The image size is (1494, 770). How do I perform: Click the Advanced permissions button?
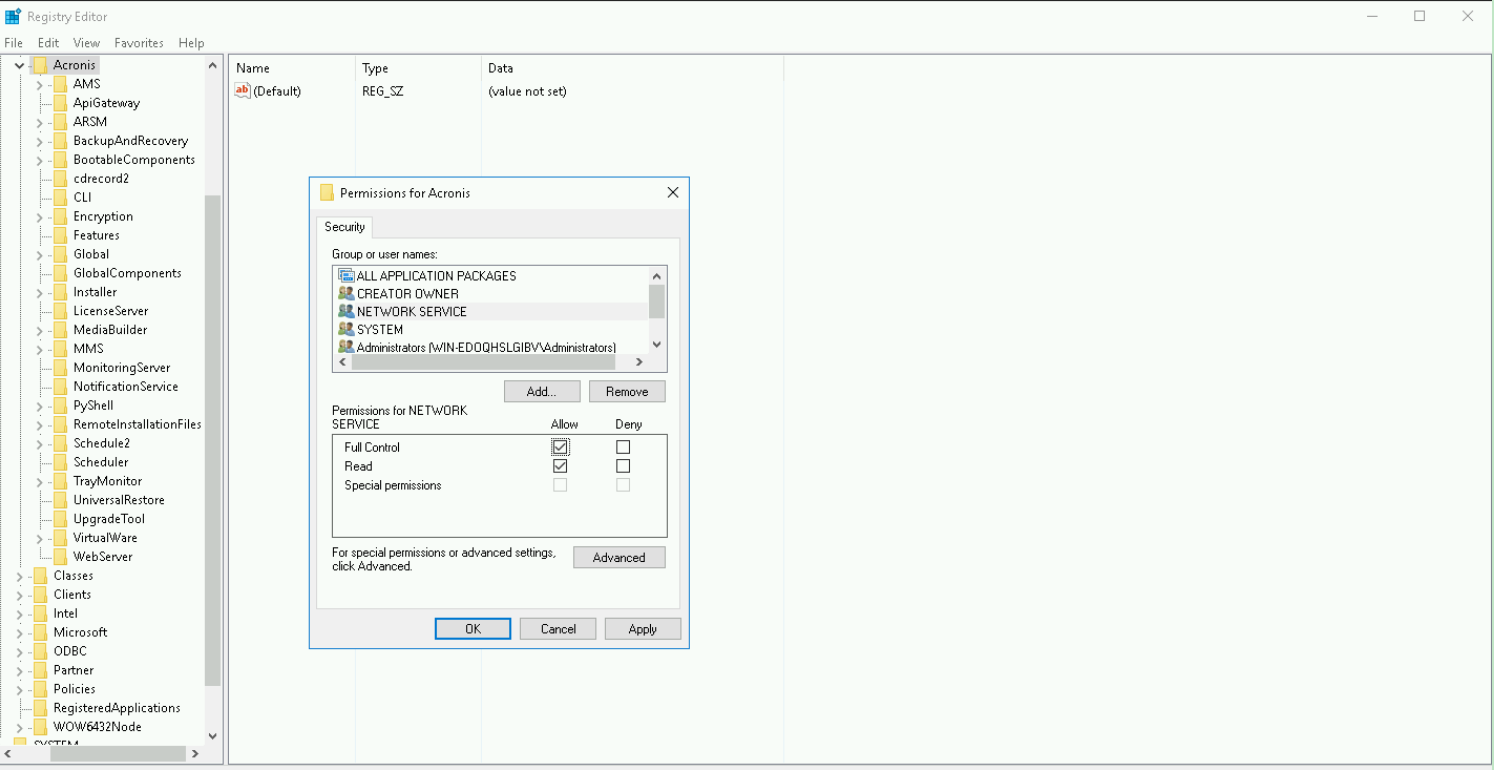(618, 557)
